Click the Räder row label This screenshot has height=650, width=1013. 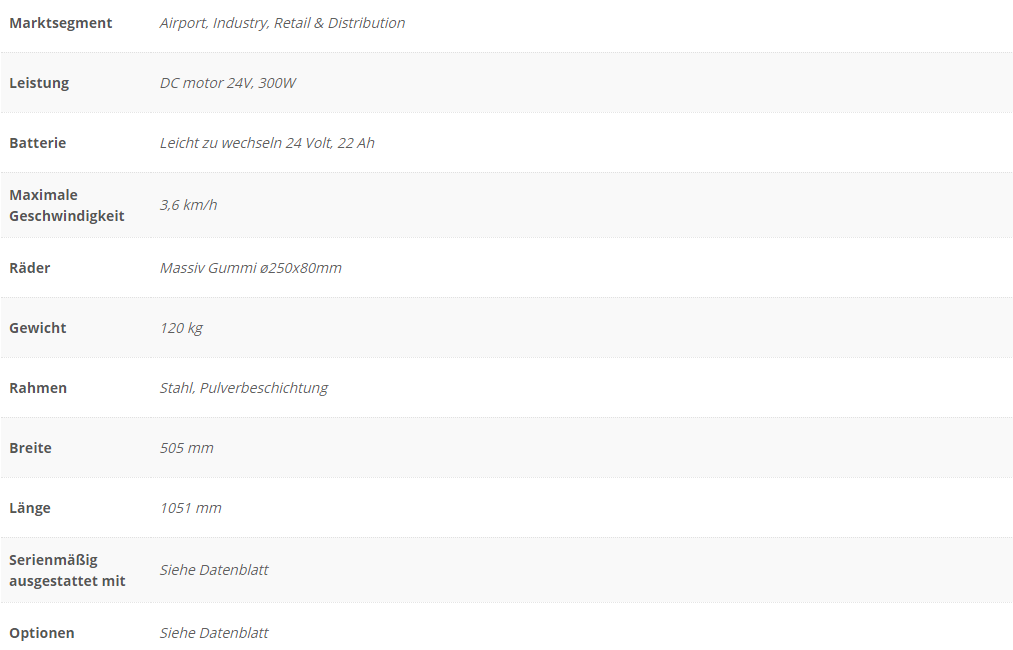tap(30, 267)
